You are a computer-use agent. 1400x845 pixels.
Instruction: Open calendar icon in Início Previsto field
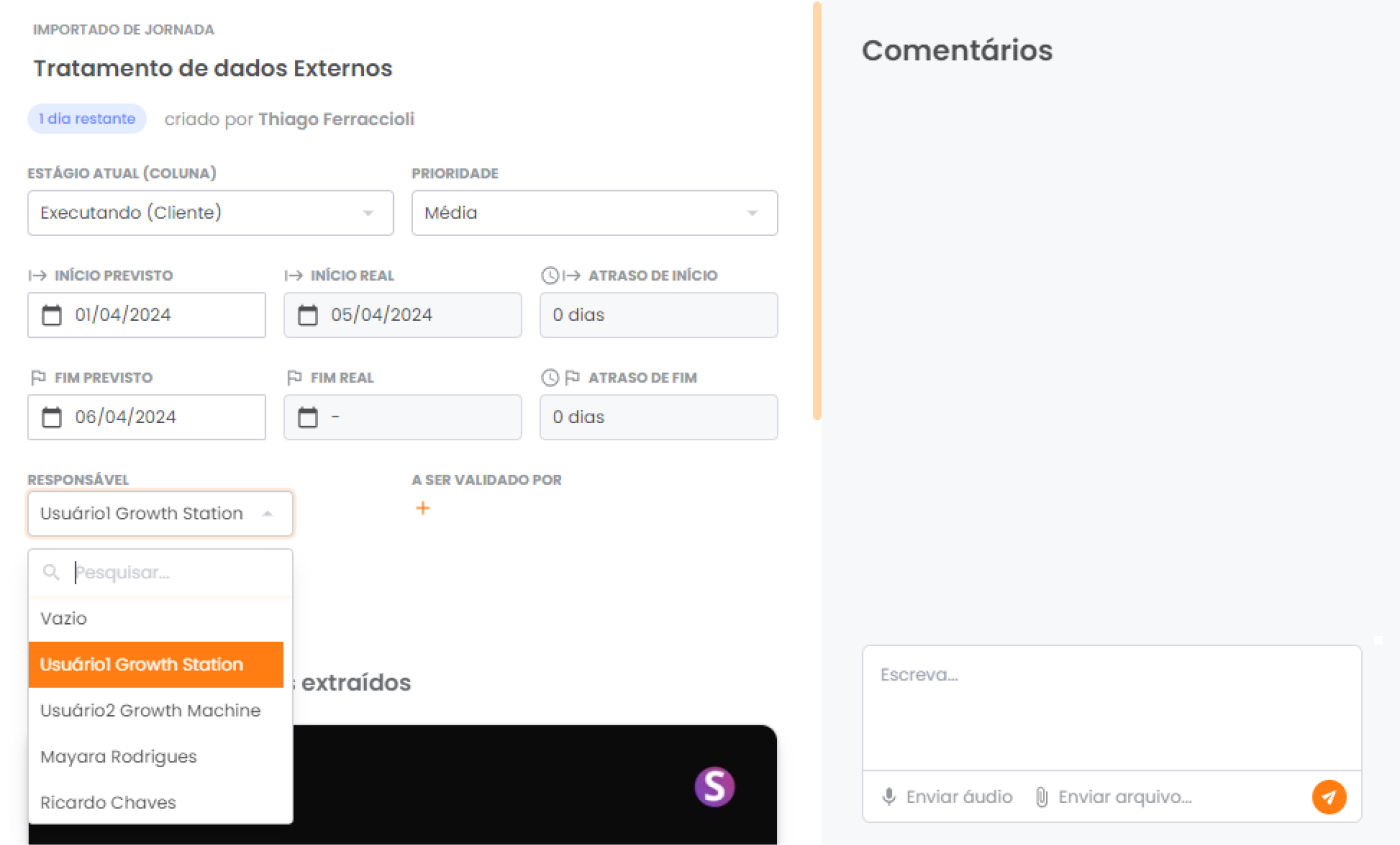(52, 315)
